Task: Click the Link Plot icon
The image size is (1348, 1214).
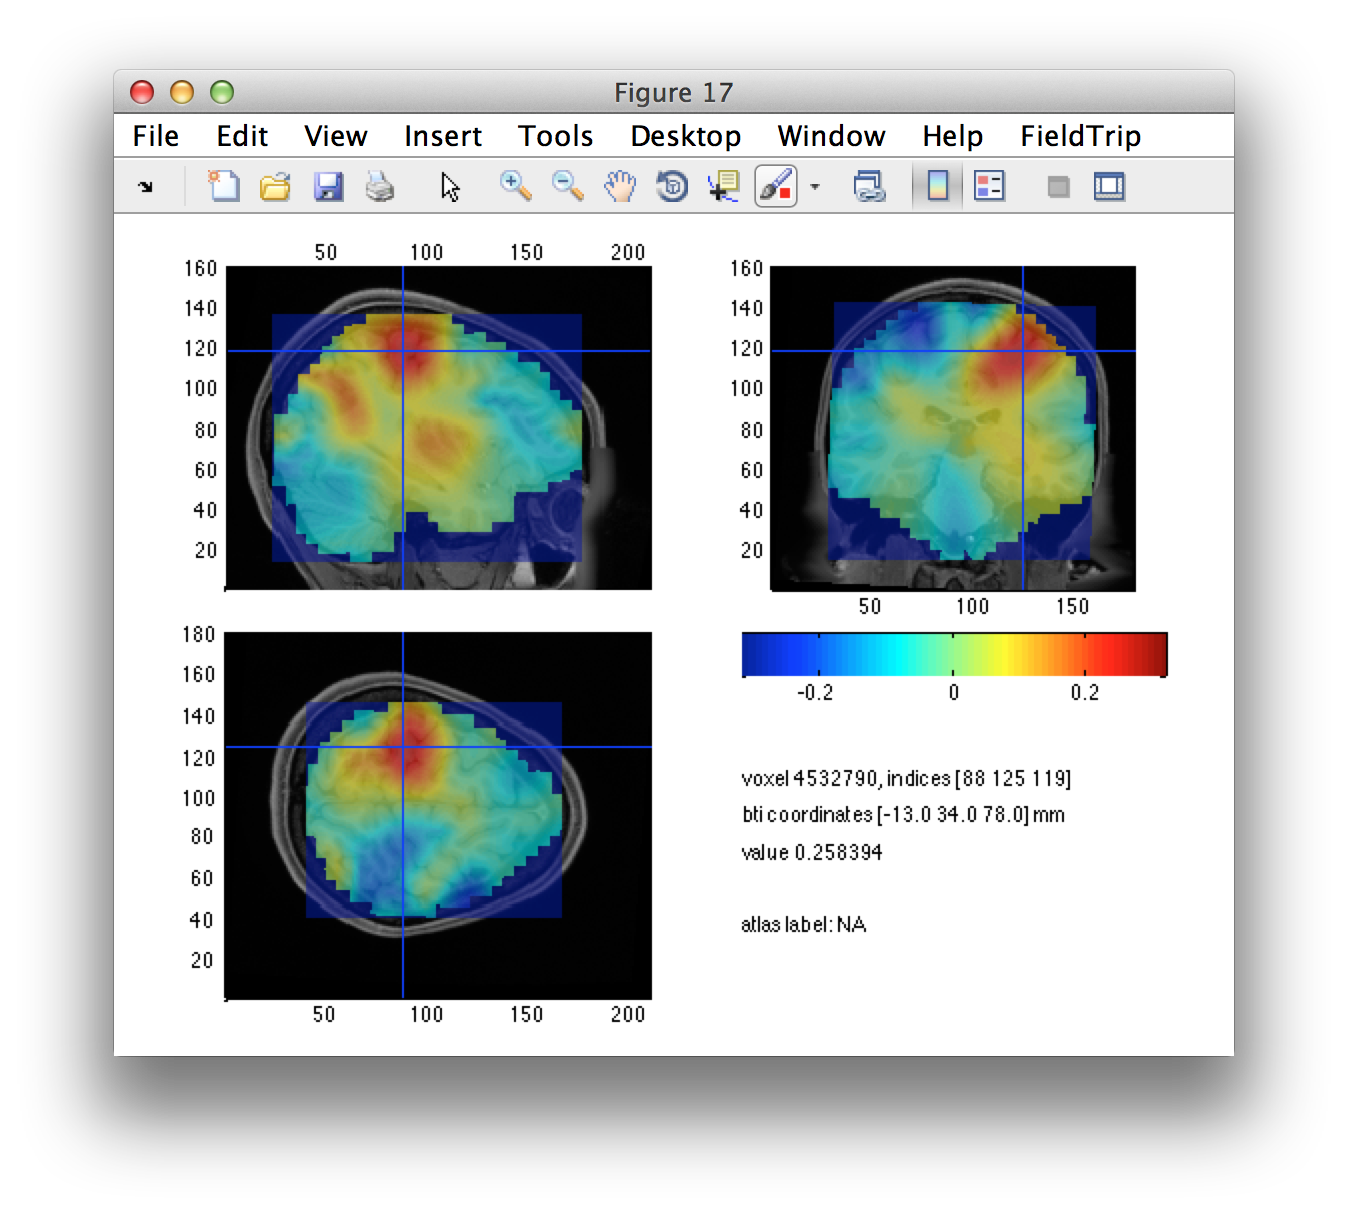Action: coord(869,186)
